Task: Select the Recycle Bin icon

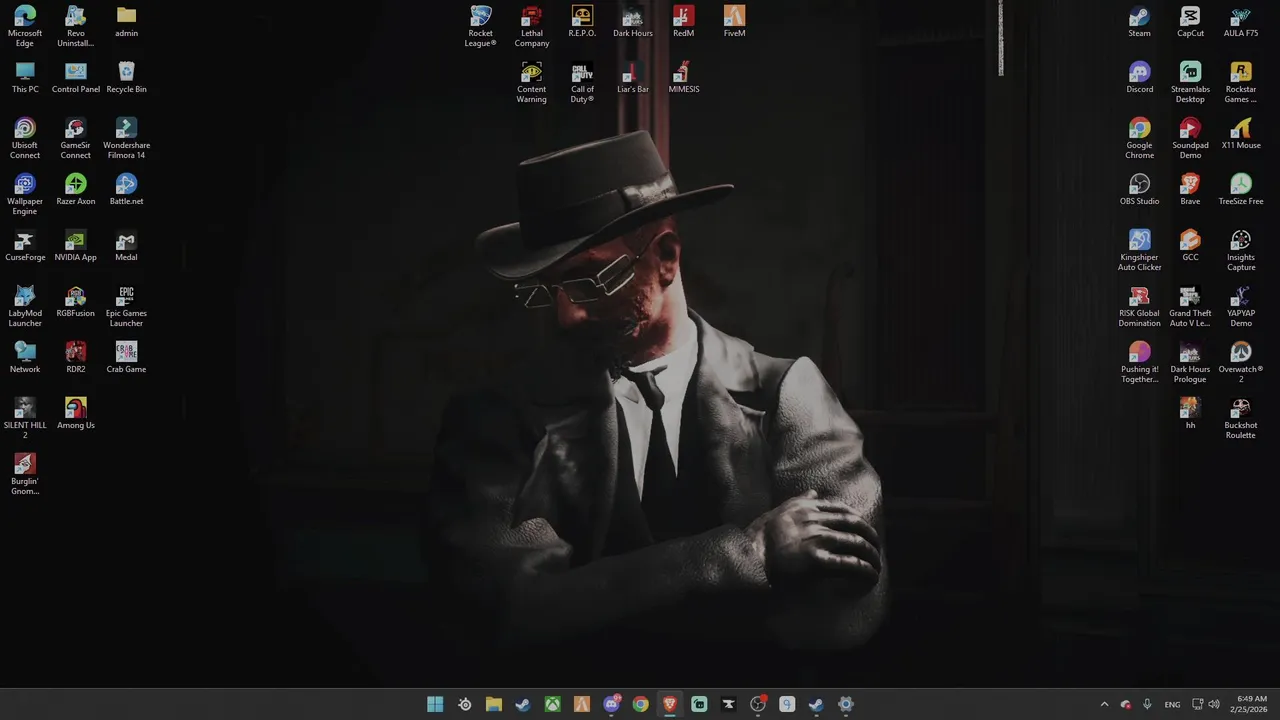Action: point(126,77)
